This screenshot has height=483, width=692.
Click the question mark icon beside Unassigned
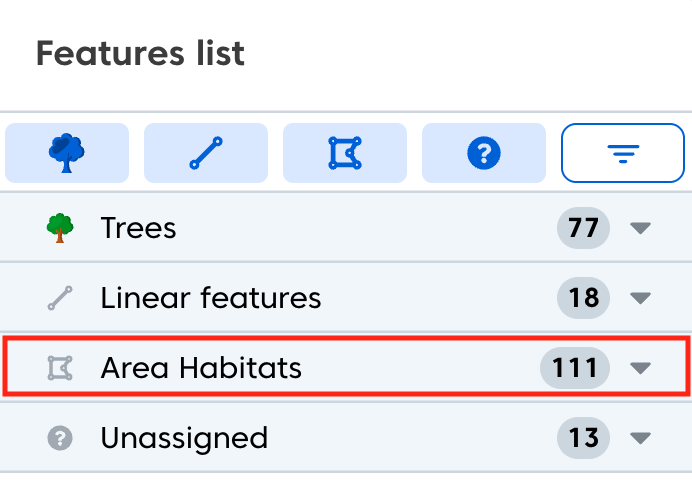(61, 438)
